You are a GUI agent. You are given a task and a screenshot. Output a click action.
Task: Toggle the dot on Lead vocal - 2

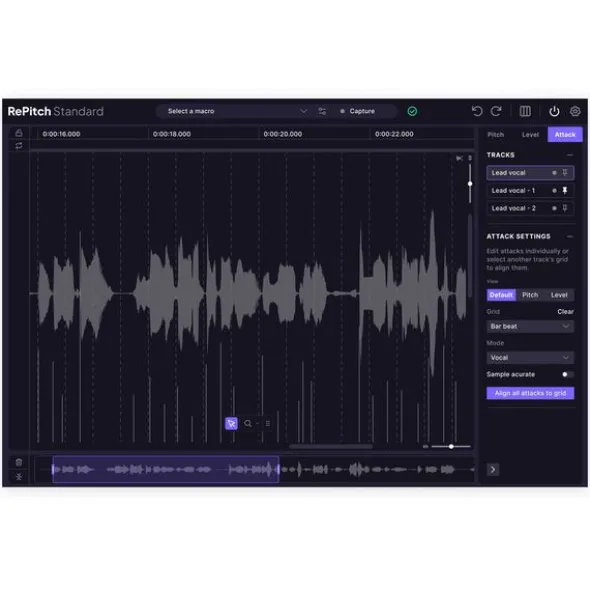click(x=554, y=208)
